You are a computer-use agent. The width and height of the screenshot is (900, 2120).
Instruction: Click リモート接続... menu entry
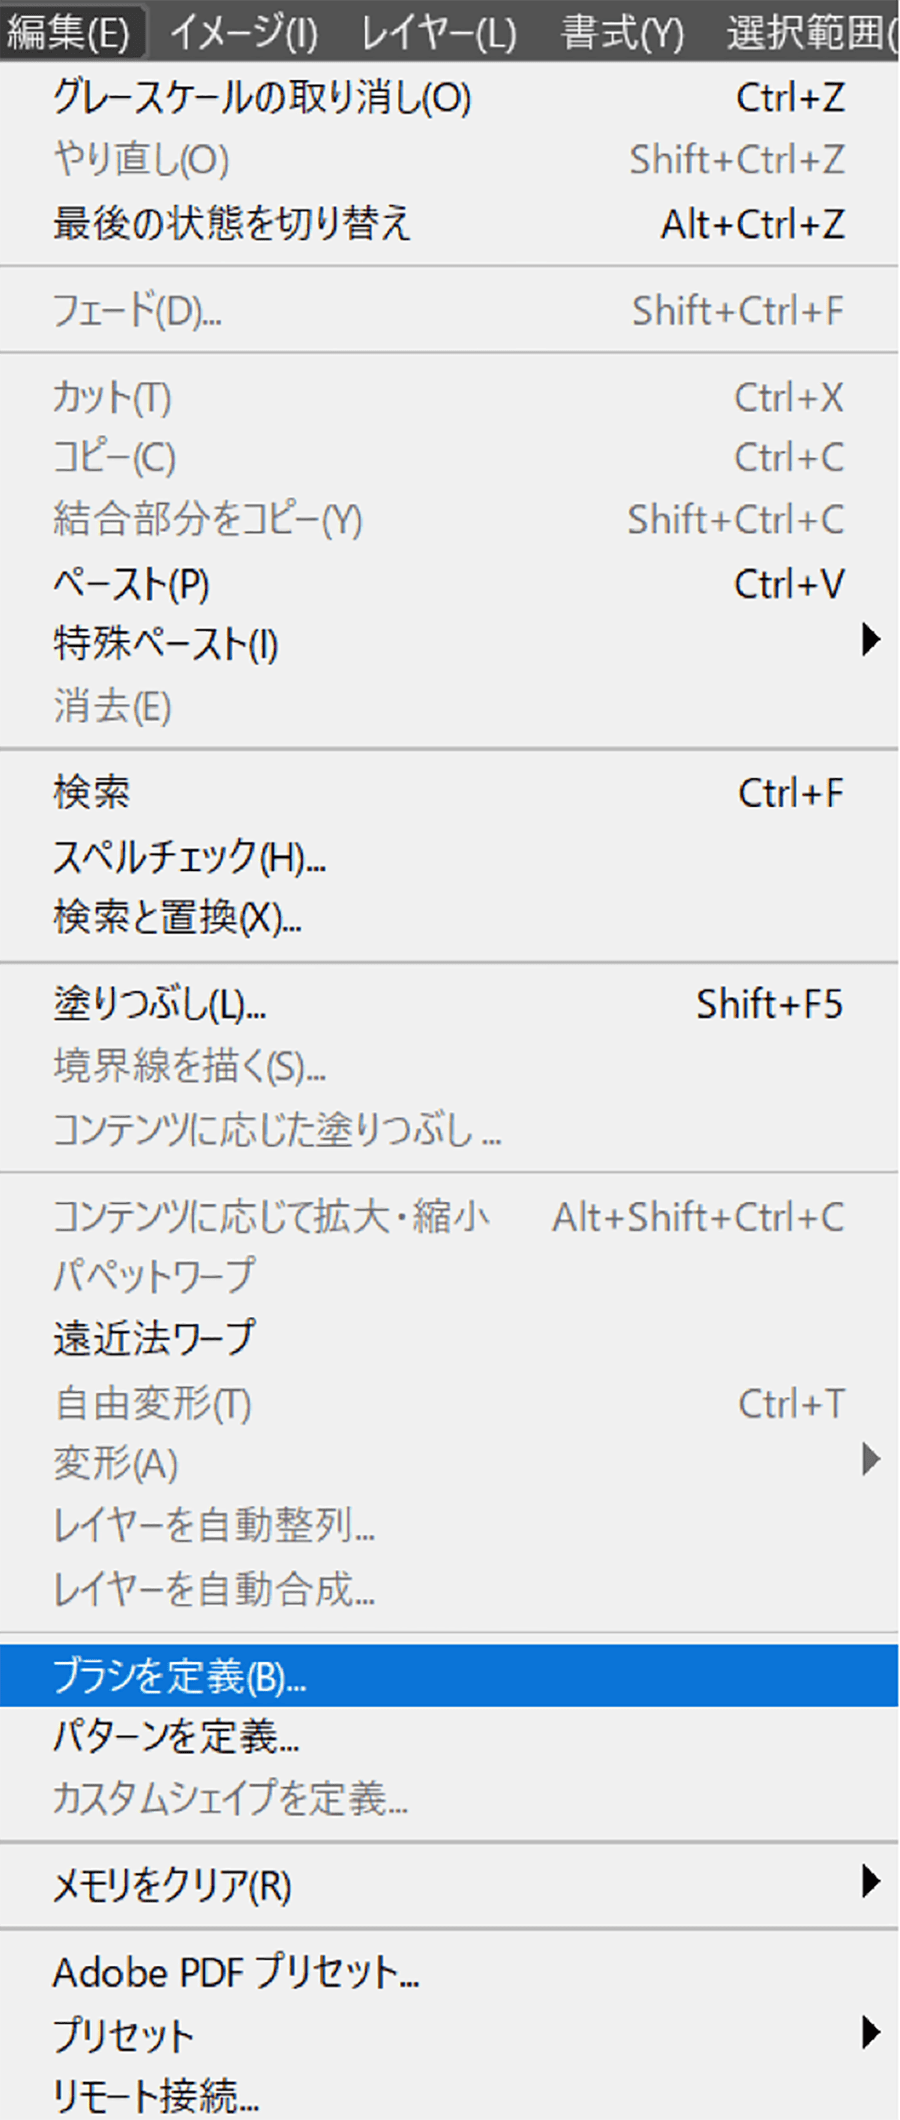[156, 2095]
